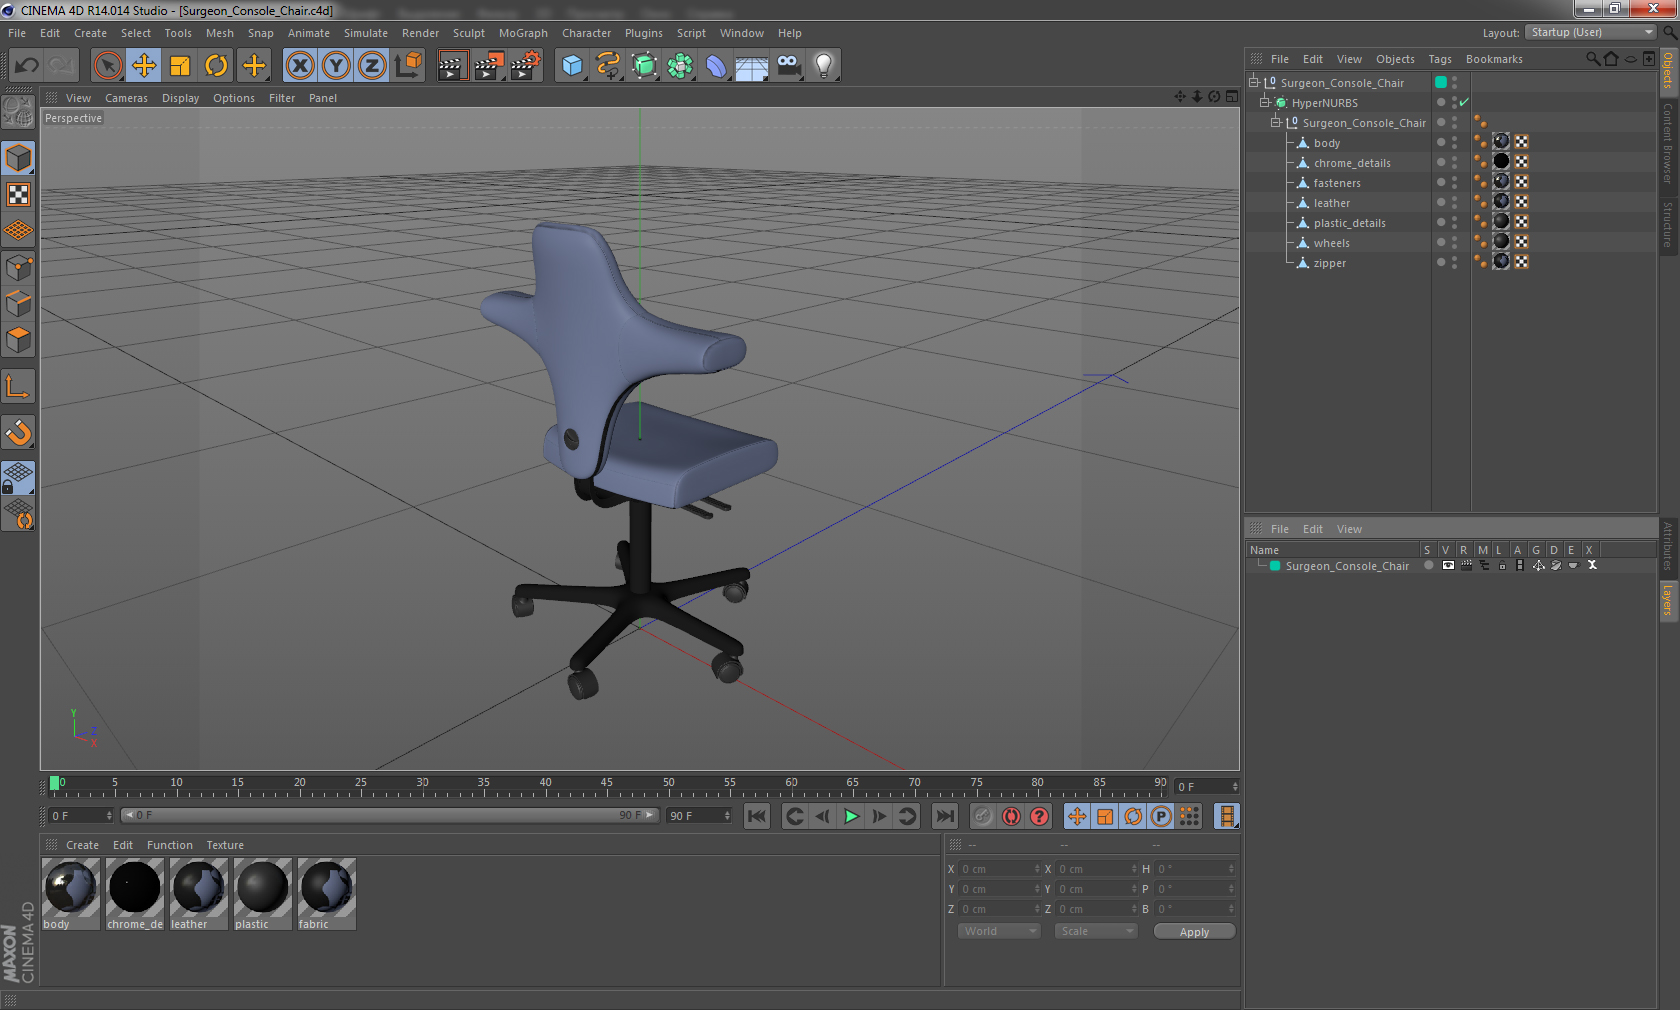Screen dimensions: 1680x1010
Task: Open the spline tools icon
Action: click(x=608, y=66)
